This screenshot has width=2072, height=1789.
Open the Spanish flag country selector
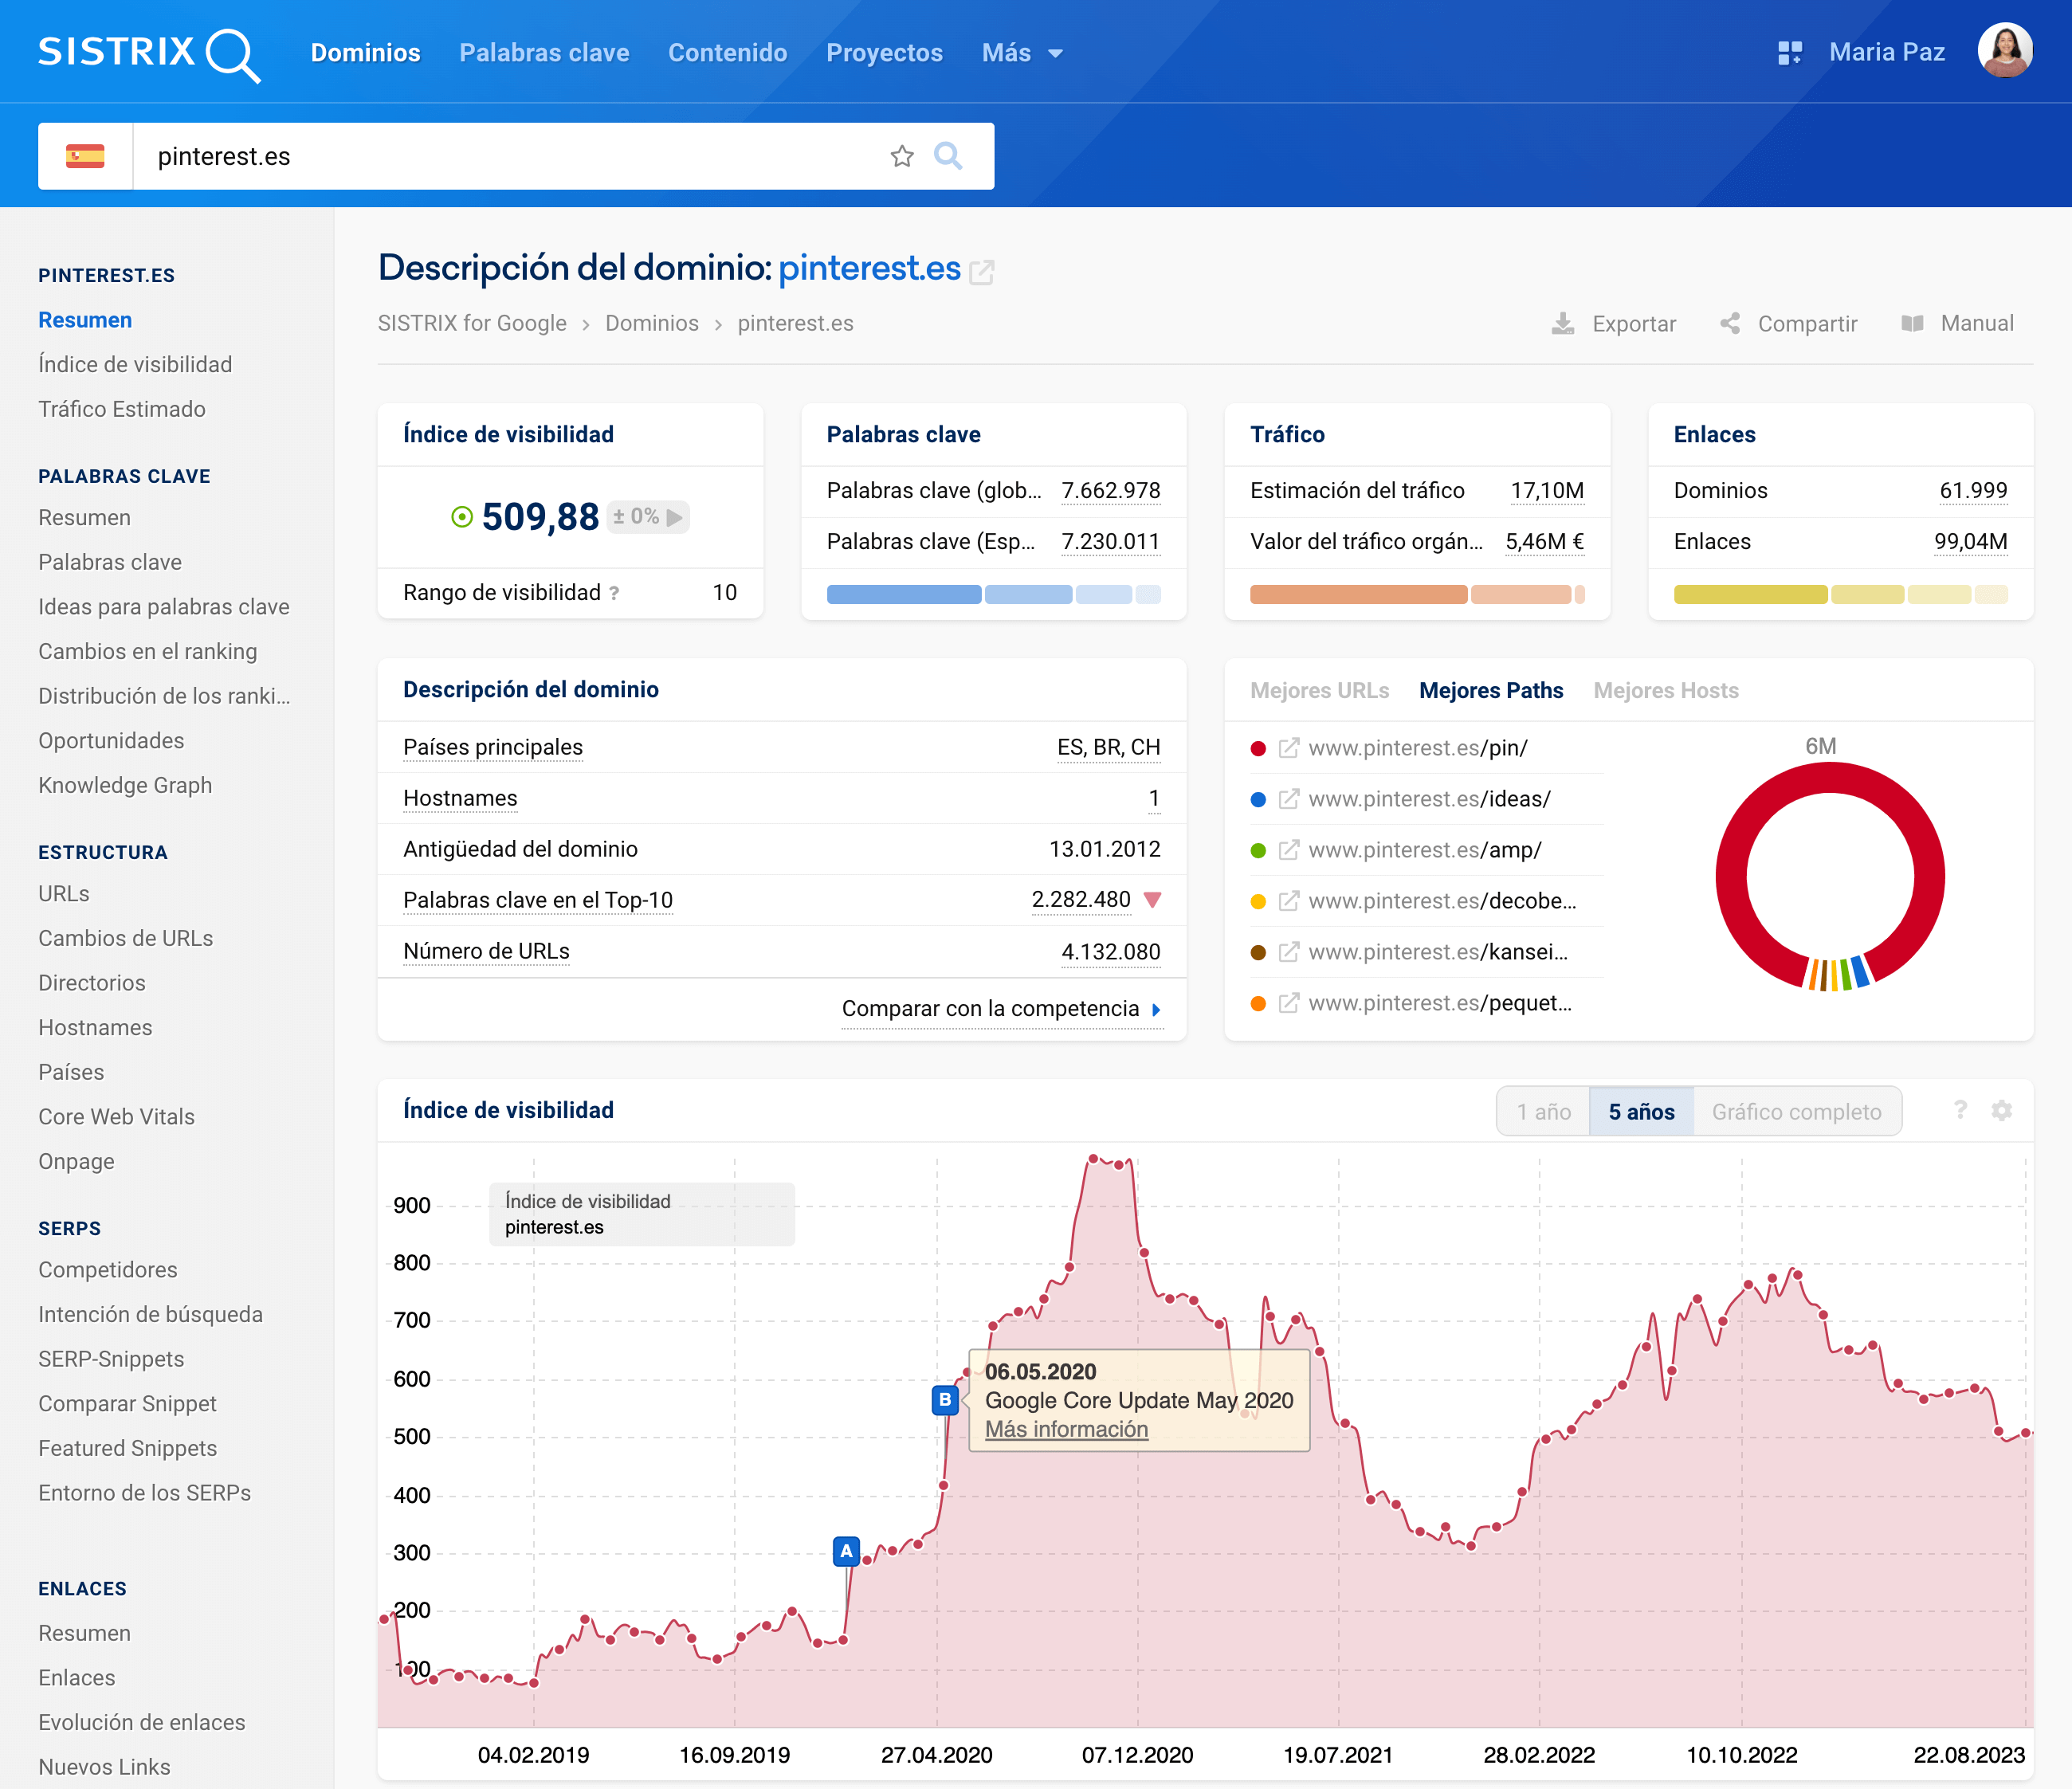[x=85, y=156]
